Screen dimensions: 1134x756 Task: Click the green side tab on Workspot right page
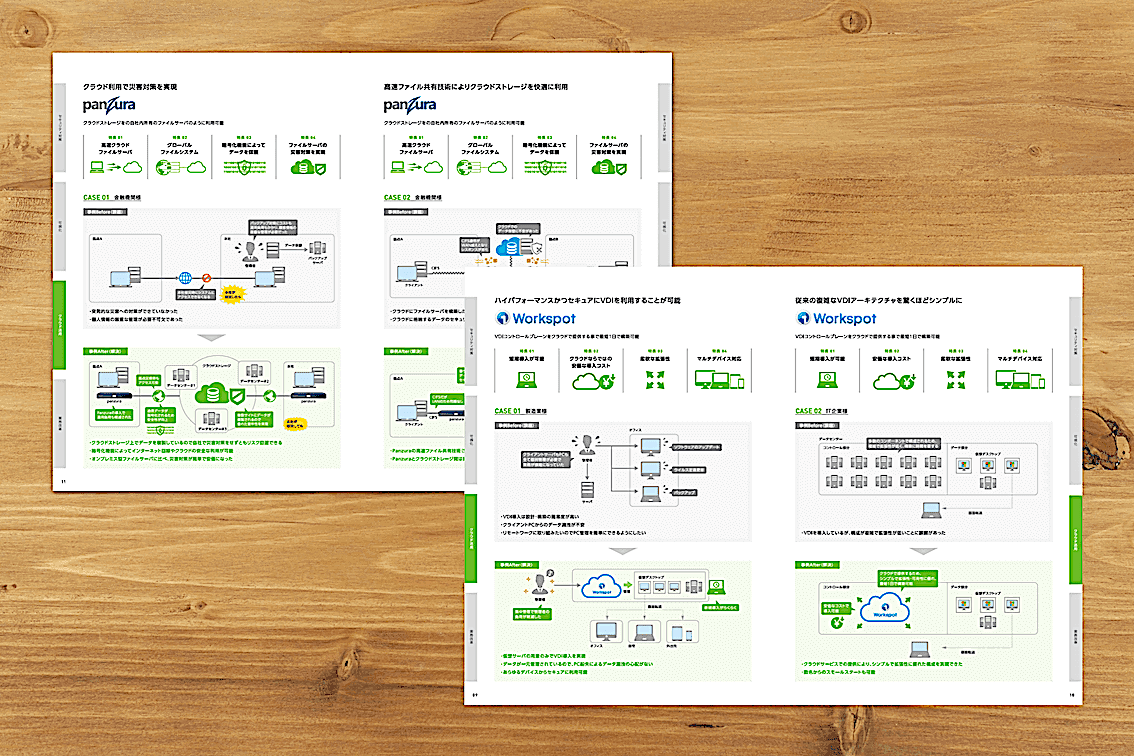pyautogui.click(x=1075, y=538)
